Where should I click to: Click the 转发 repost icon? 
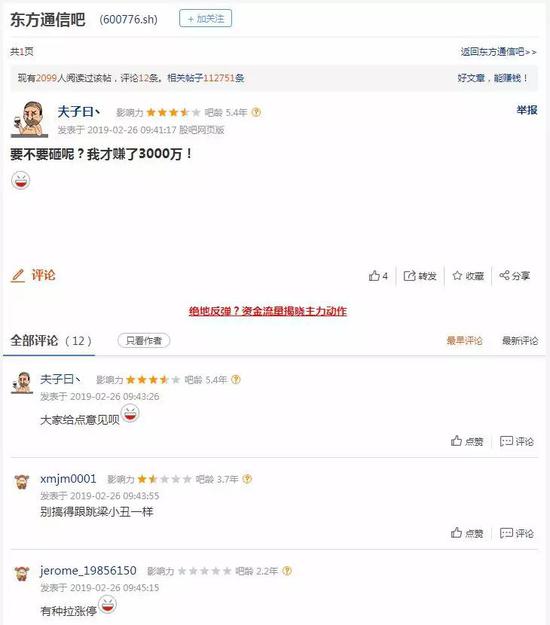point(420,275)
